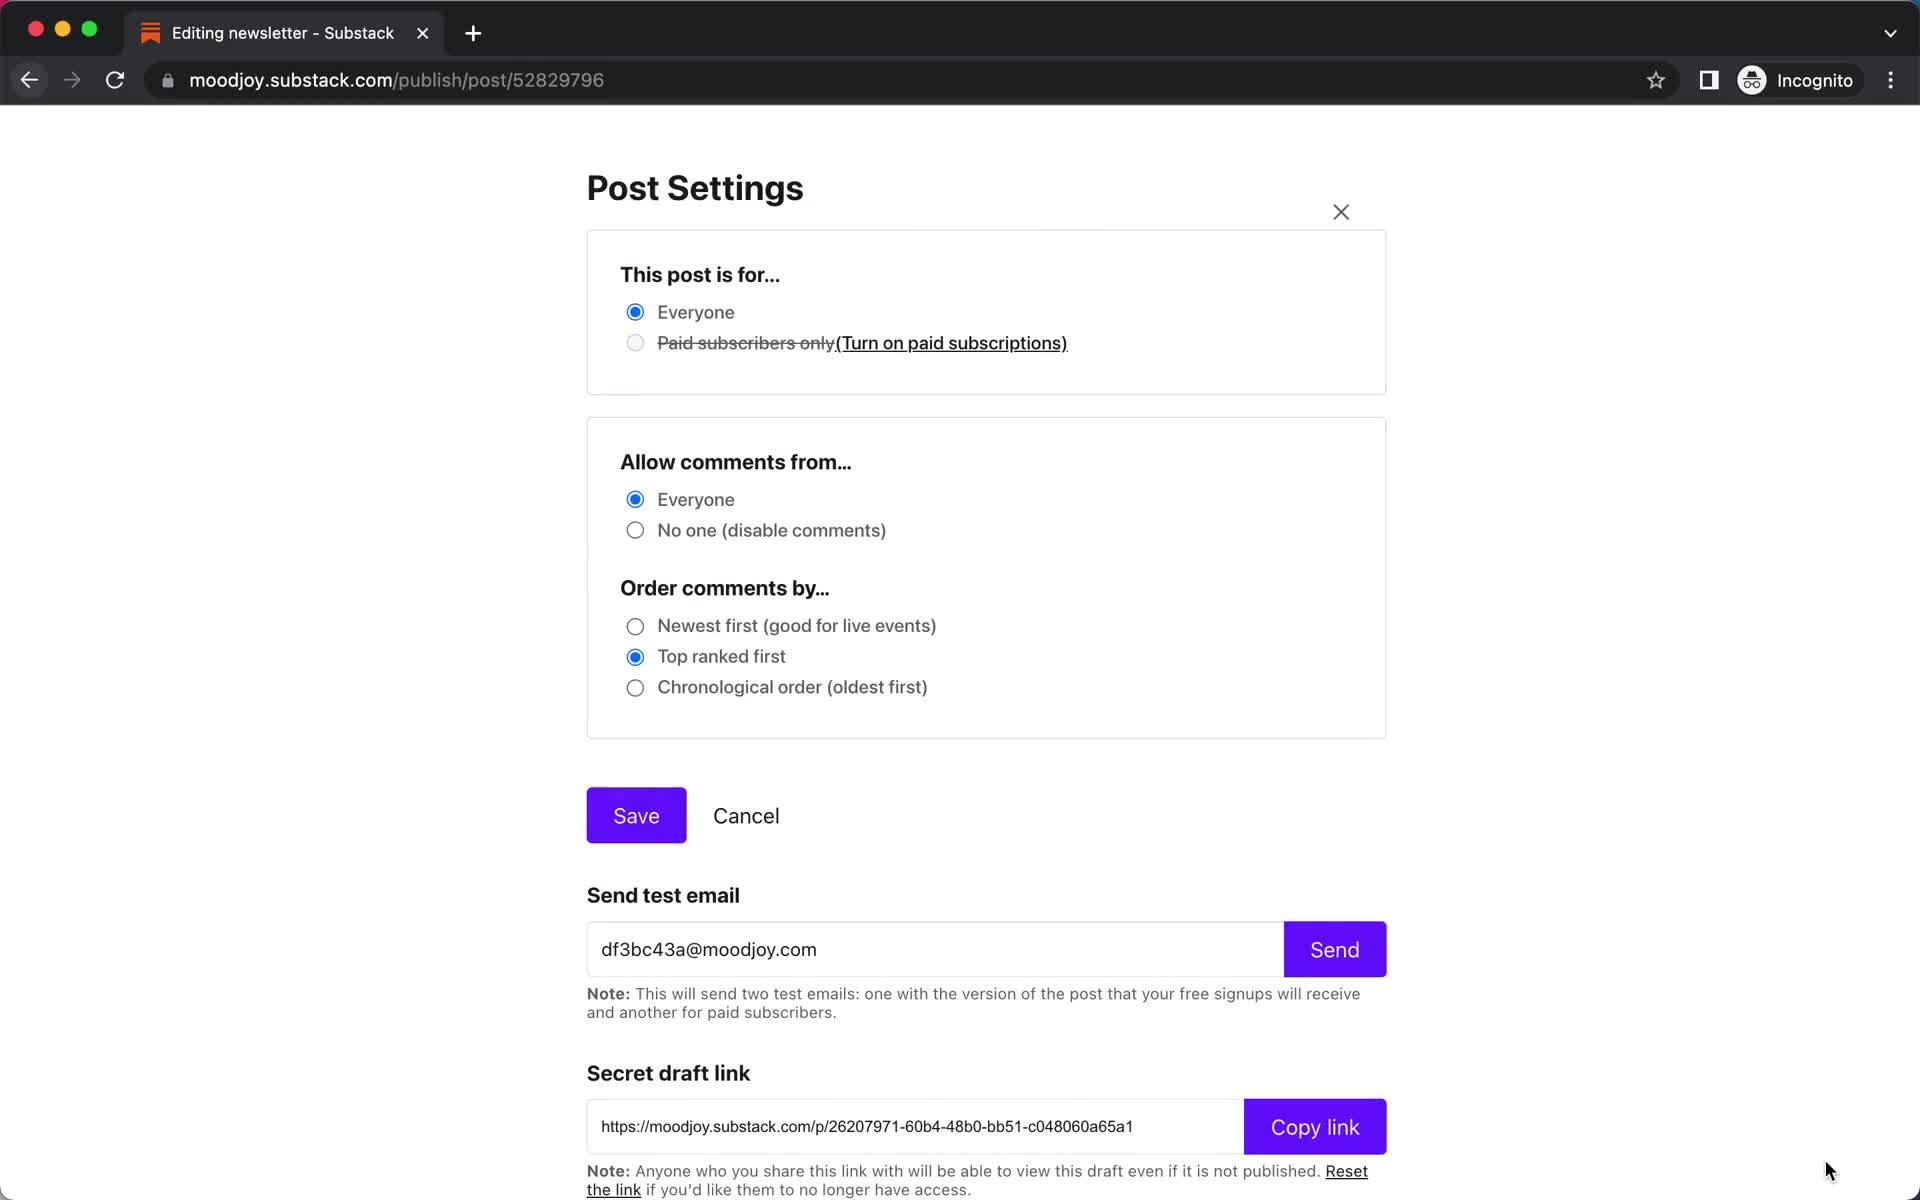Image resolution: width=1920 pixels, height=1200 pixels.
Task: Click the Turn on paid subscriptions link
Action: [950, 343]
